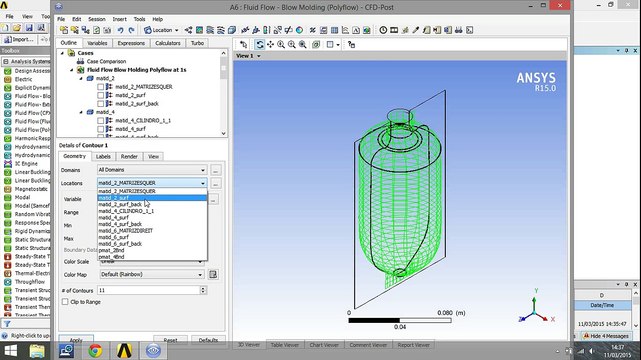Click the Table insert icon
Screen dimensions: 641x360
(334, 30)
